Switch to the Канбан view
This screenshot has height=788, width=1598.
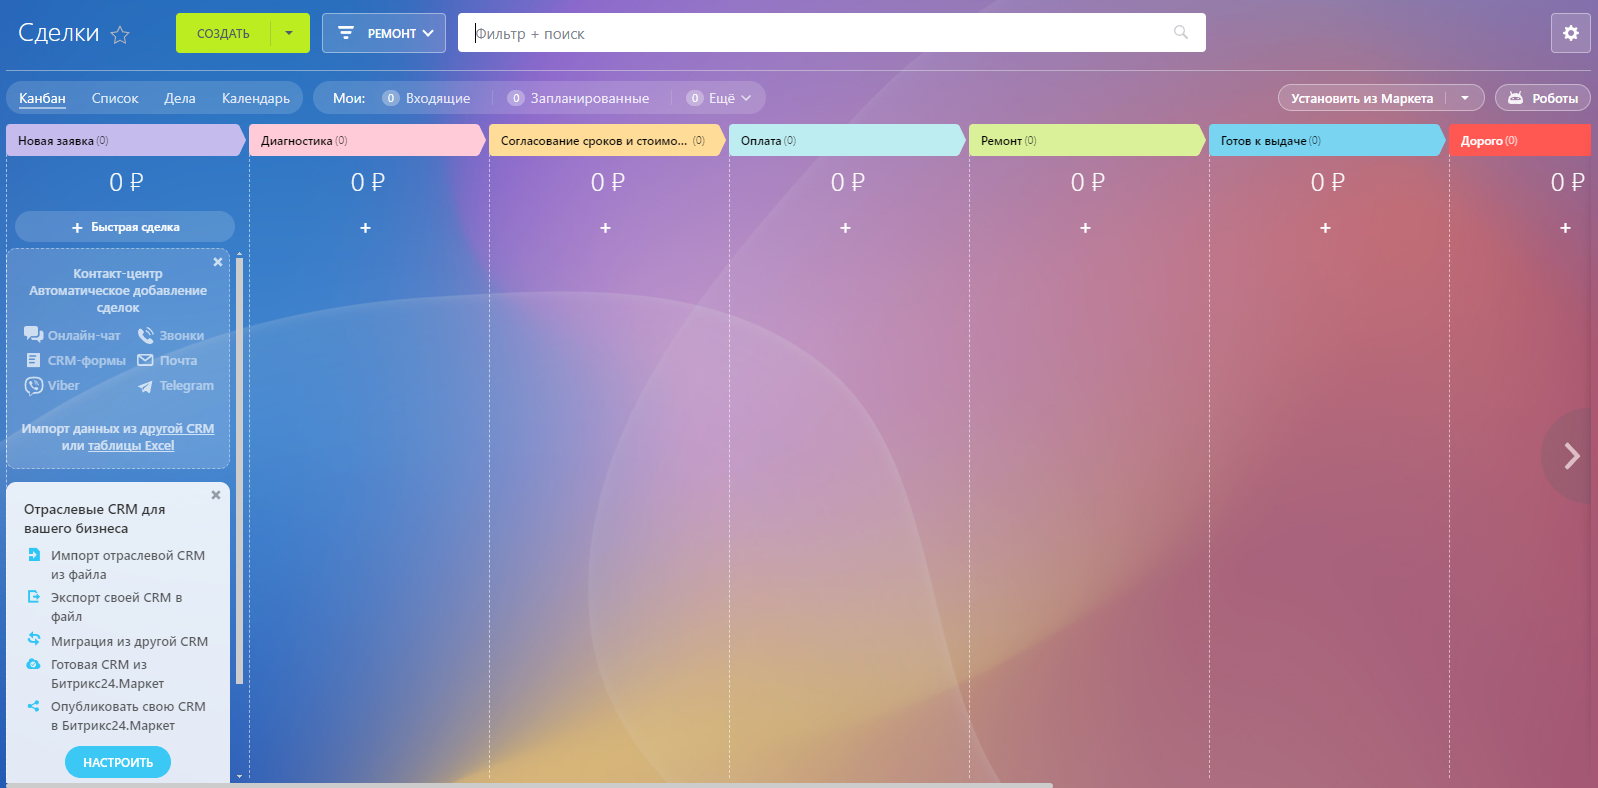[x=42, y=98]
